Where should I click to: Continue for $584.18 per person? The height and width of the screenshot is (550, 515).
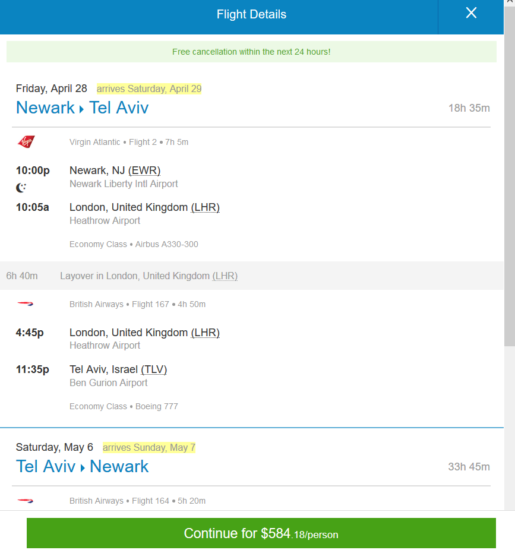click(261, 533)
